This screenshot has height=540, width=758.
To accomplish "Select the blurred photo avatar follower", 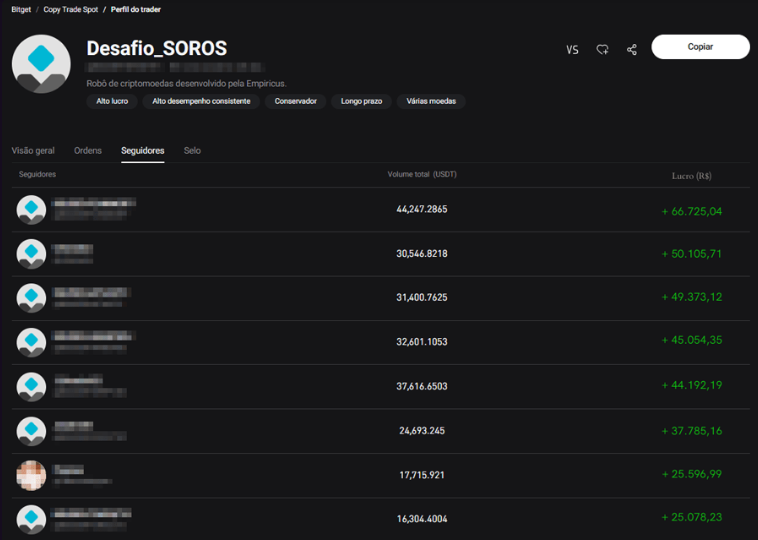I will tap(32, 475).
